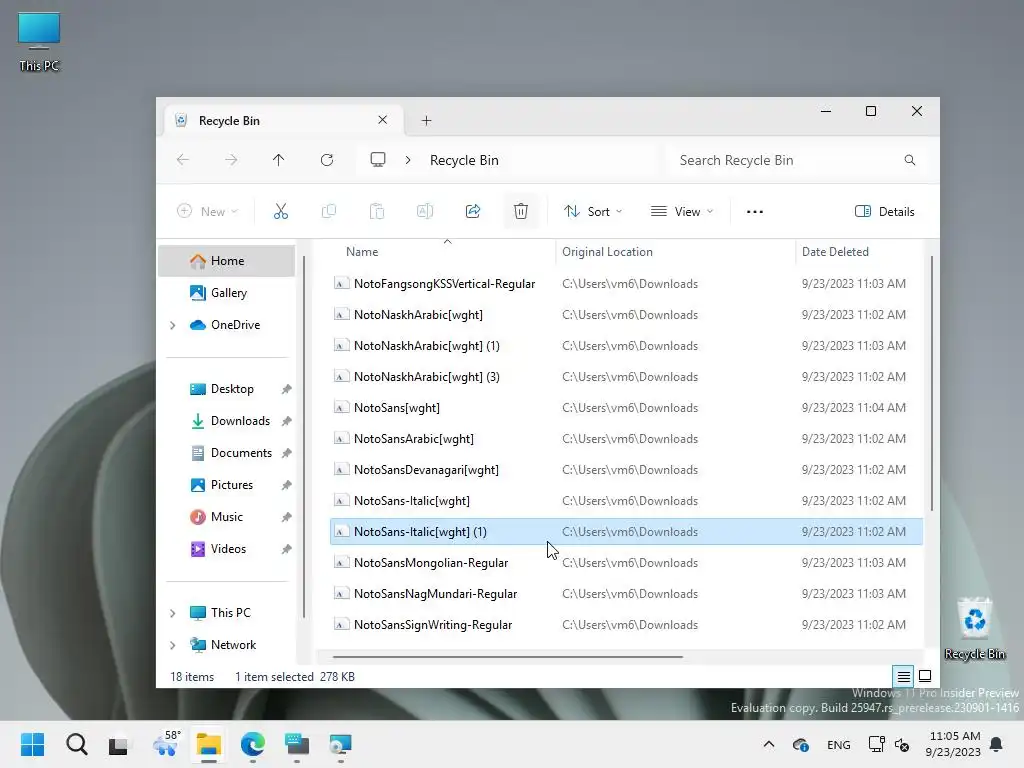Open Documents in quick access
The width and height of the screenshot is (1024, 768).
pos(227,453)
